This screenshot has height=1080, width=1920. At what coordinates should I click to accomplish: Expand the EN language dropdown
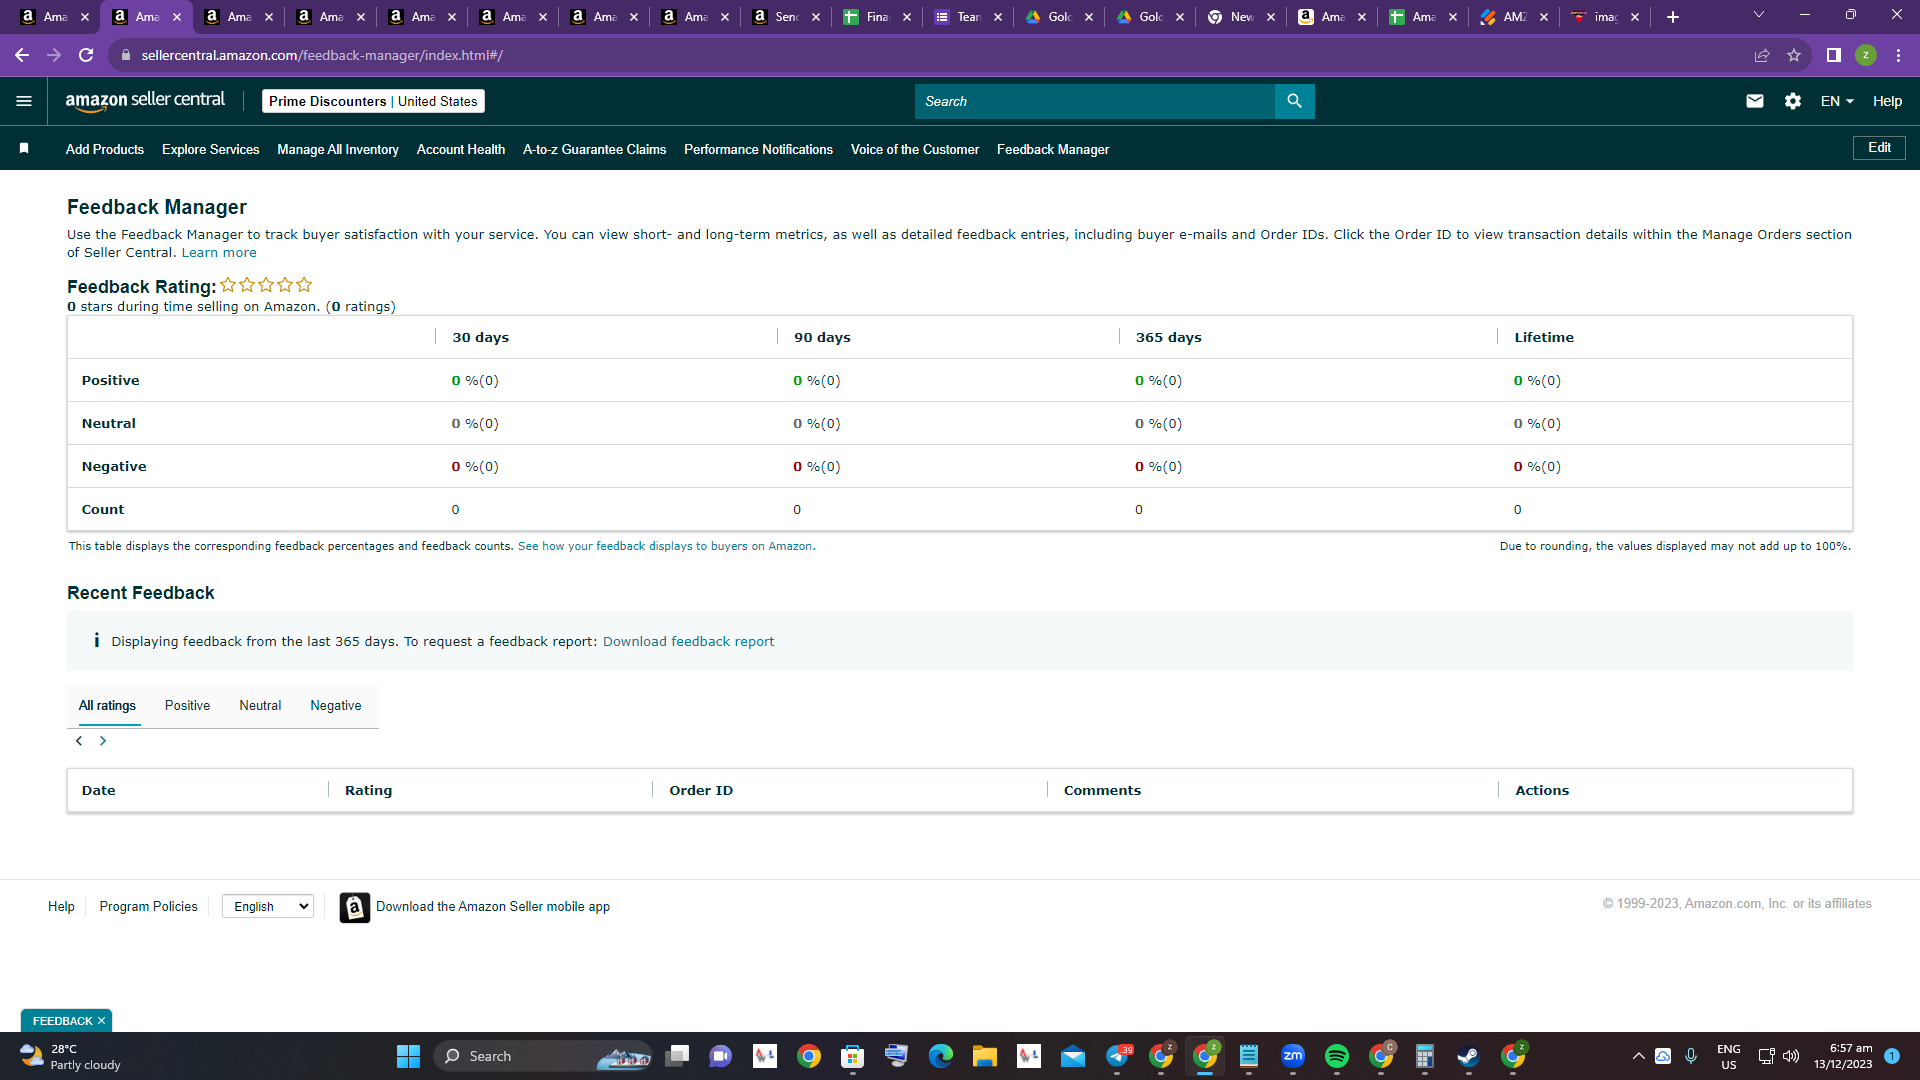pos(1837,101)
